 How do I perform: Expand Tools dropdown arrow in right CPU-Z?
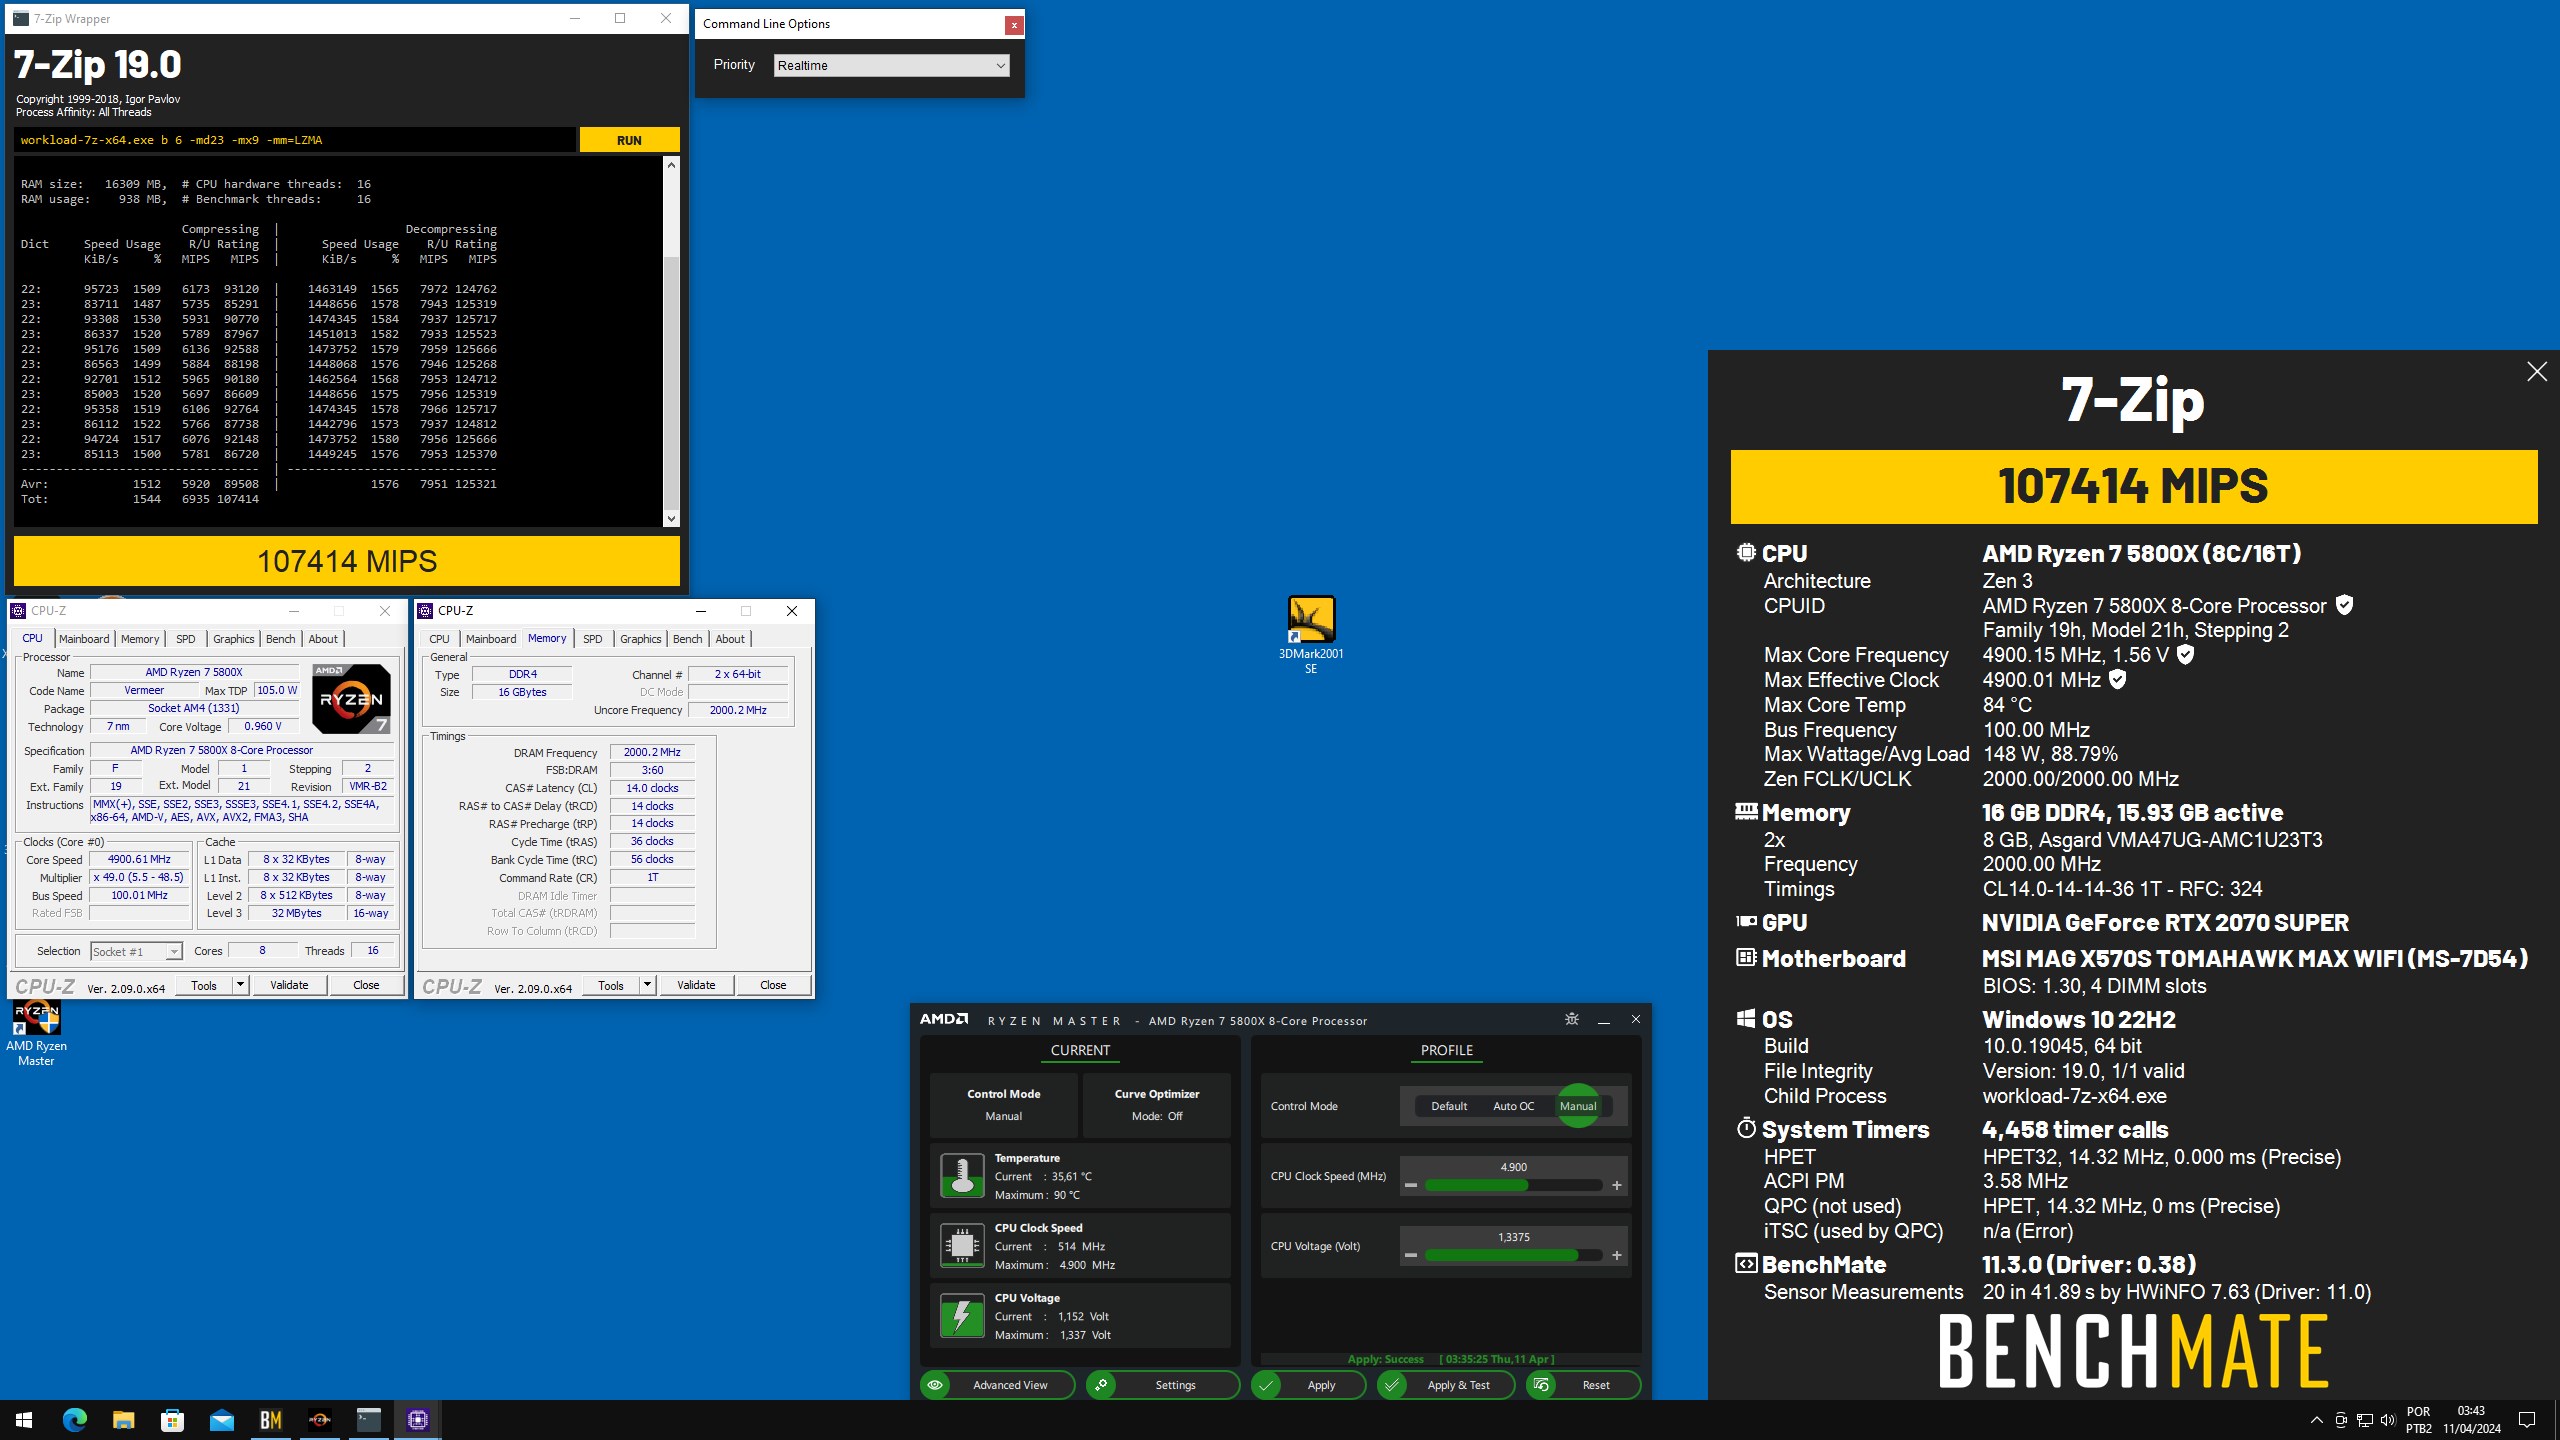point(647,985)
